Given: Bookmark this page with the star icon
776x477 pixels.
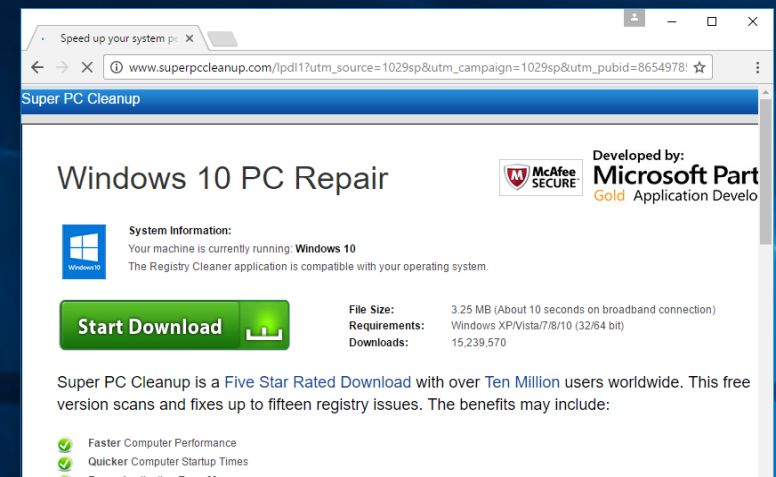Looking at the screenshot, I should (x=699, y=67).
